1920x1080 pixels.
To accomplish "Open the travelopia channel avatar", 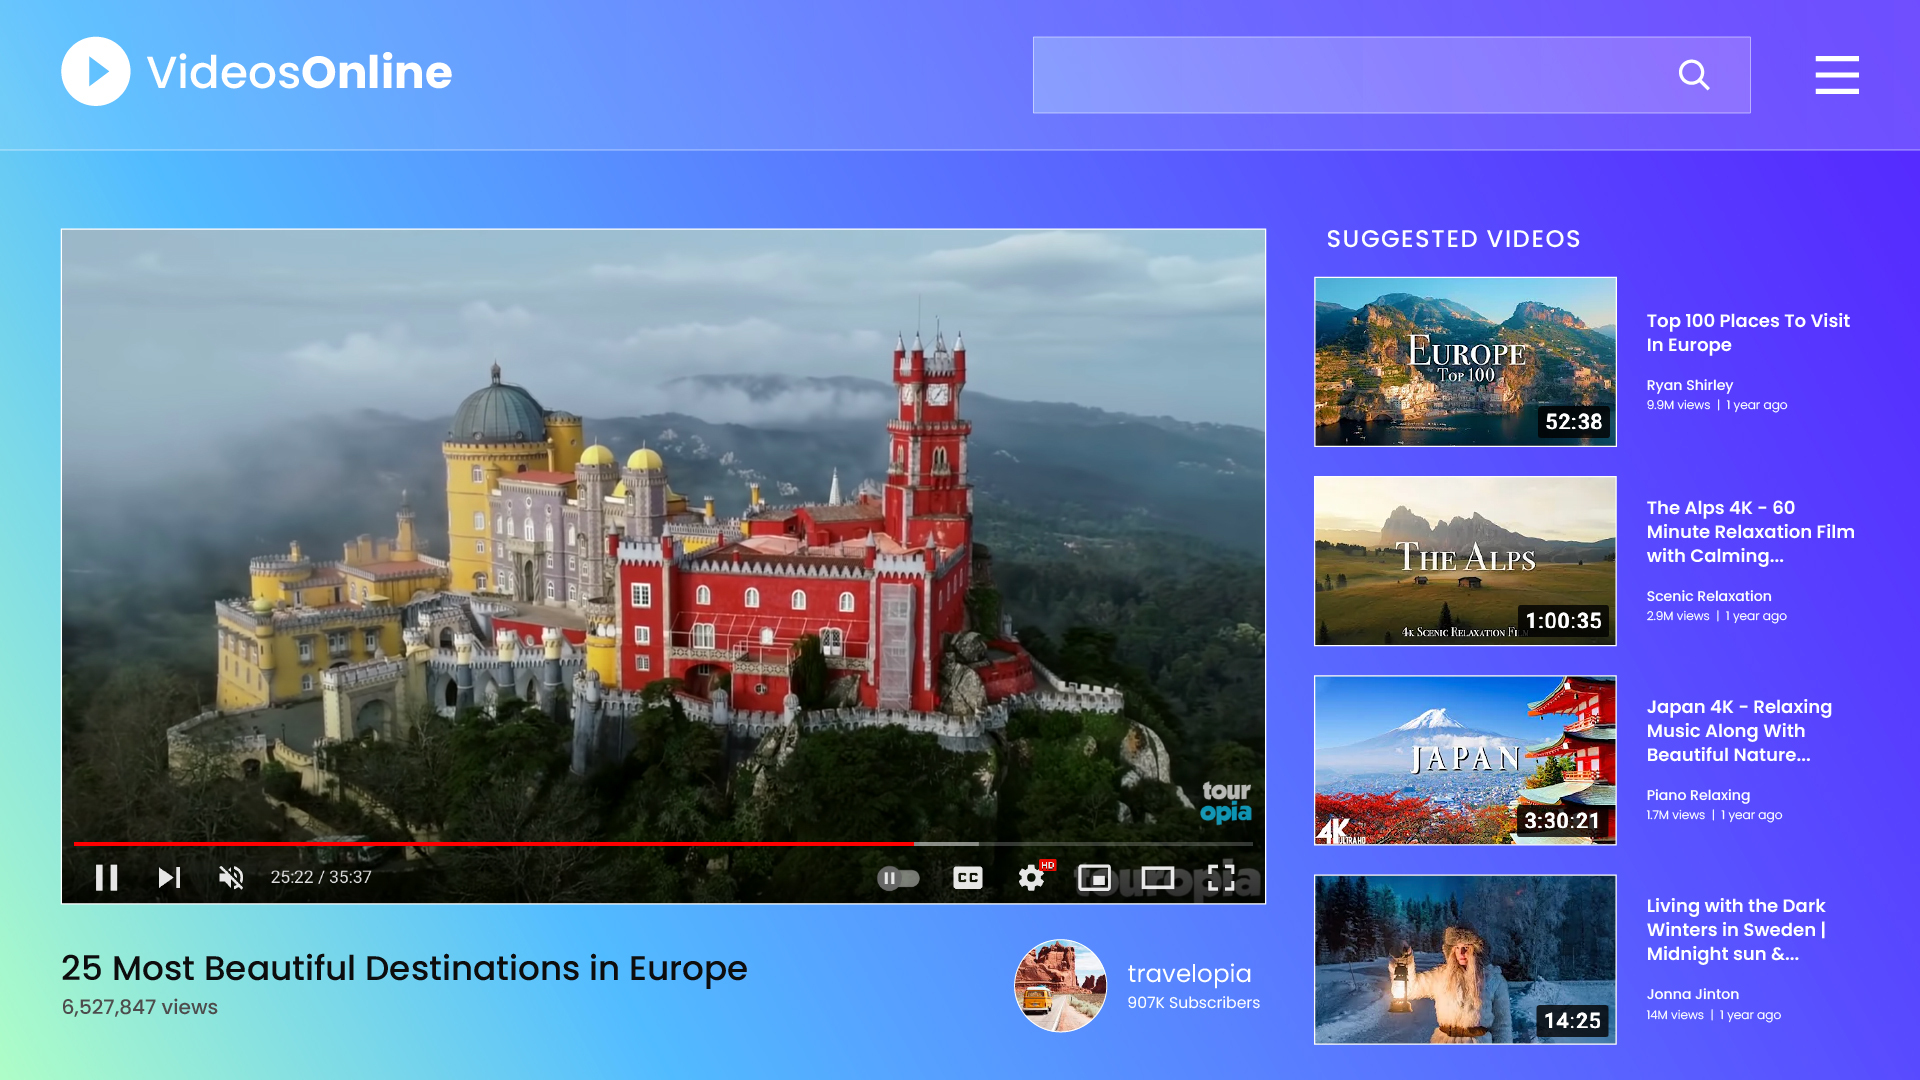I will pos(1060,985).
